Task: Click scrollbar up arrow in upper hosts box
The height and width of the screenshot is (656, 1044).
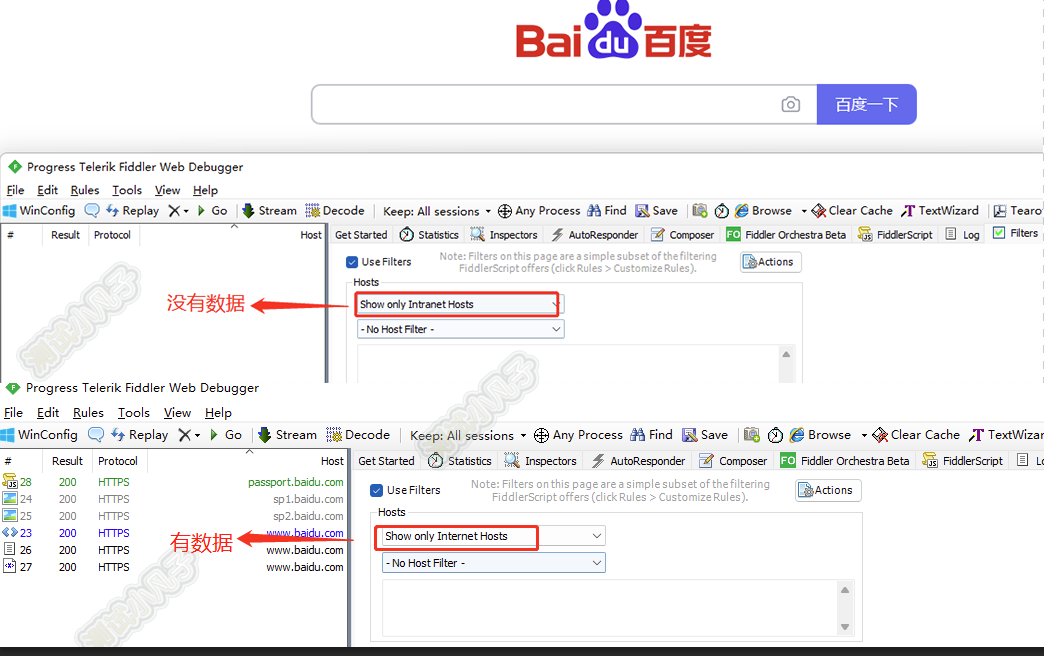Action: [786, 354]
